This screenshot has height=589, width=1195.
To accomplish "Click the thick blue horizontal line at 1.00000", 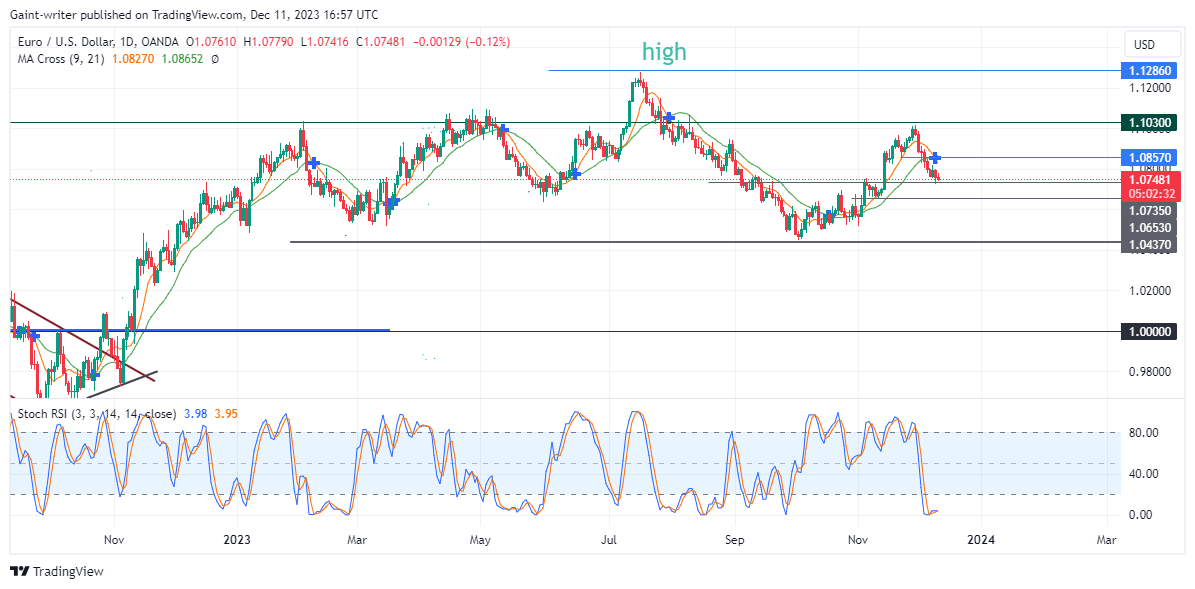I will tap(200, 331).
